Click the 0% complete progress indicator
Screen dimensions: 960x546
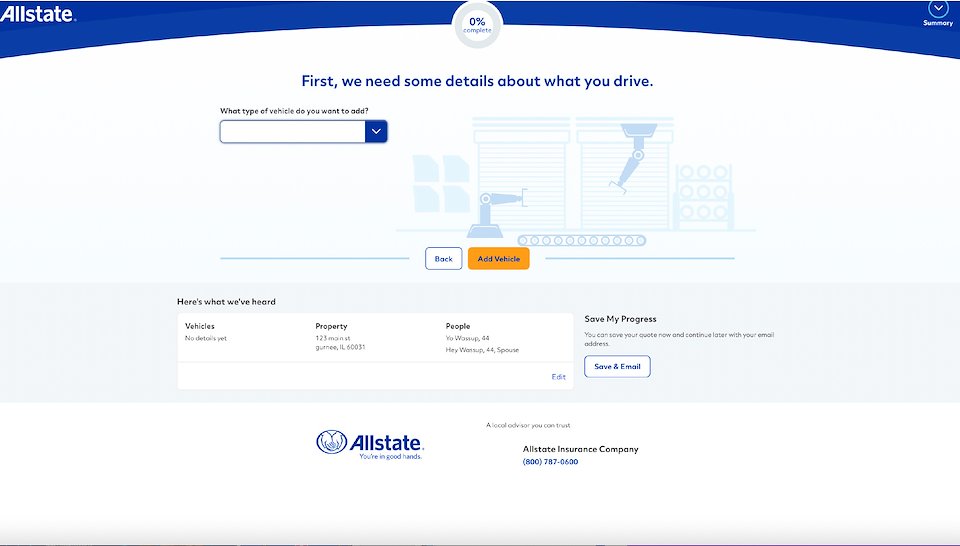(x=477, y=24)
